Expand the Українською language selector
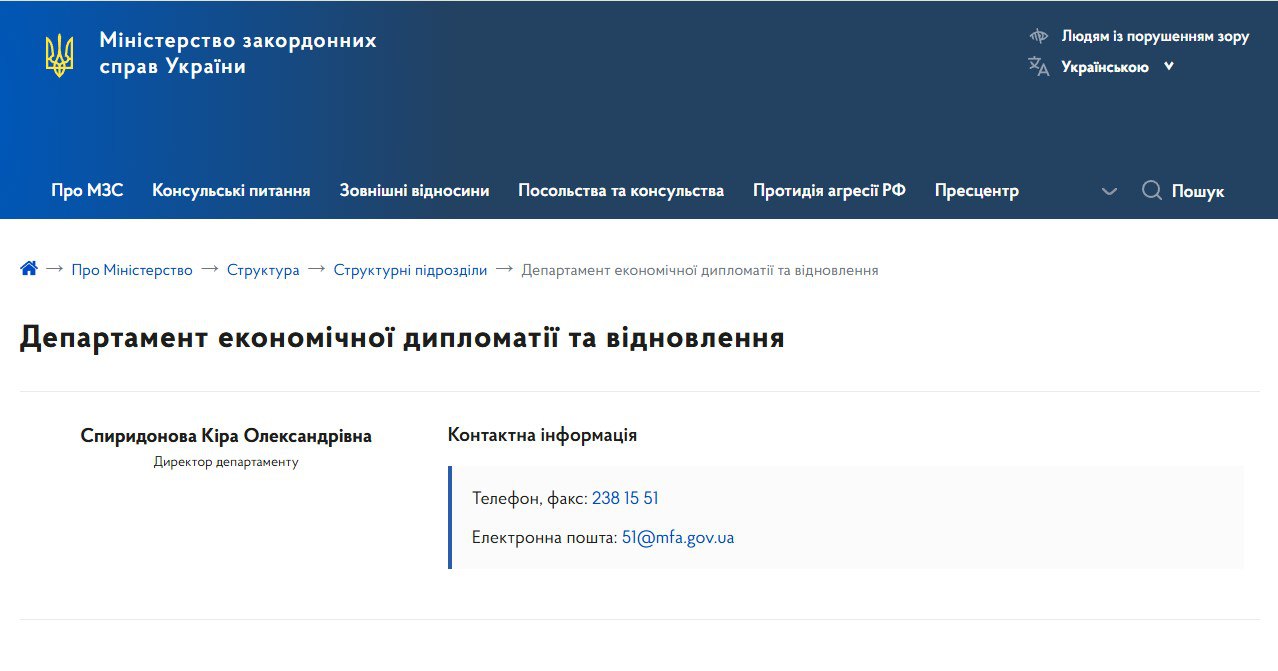Image resolution: width=1278 pixels, height=671 pixels. tap(1104, 66)
